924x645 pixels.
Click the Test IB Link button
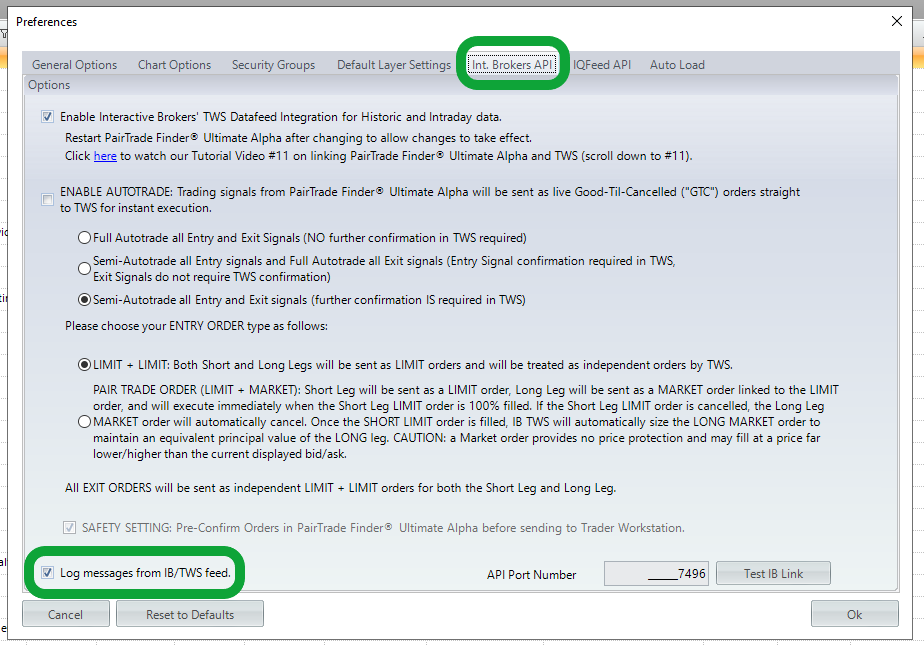click(773, 574)
